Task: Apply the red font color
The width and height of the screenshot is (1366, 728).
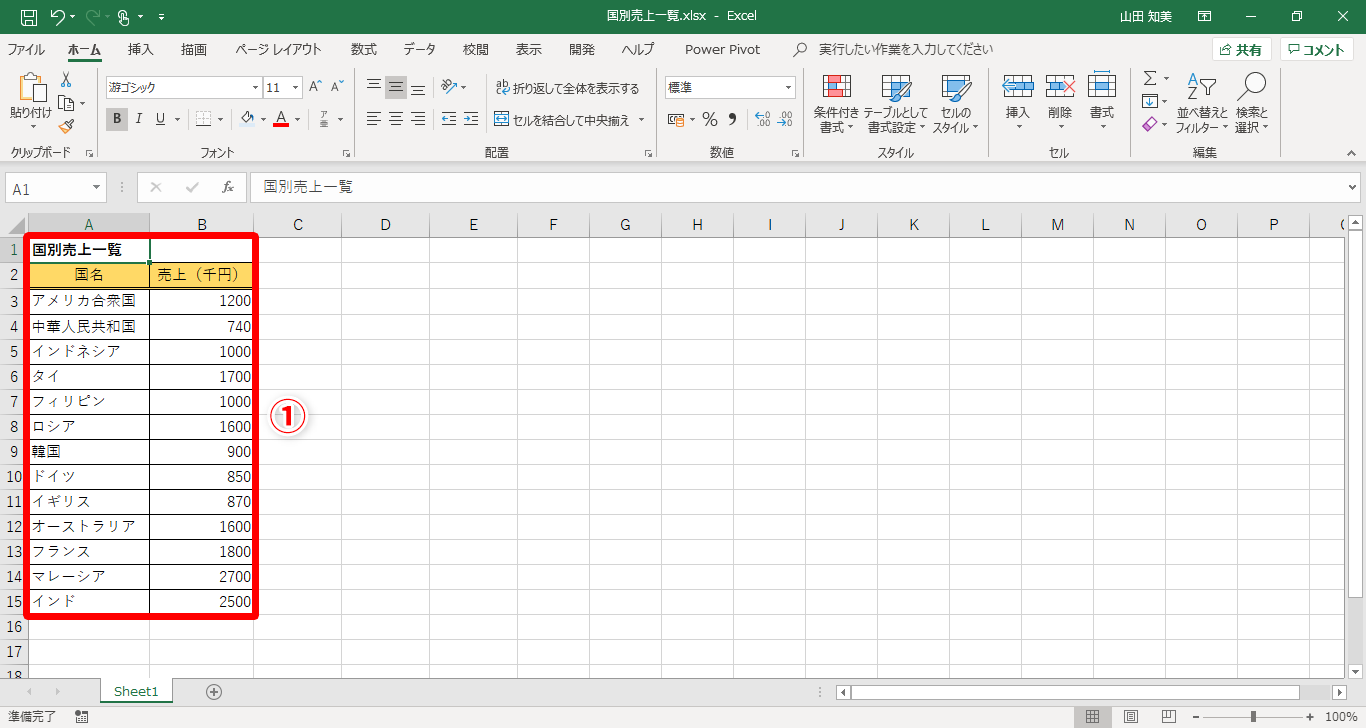Action: coord(281,119)
